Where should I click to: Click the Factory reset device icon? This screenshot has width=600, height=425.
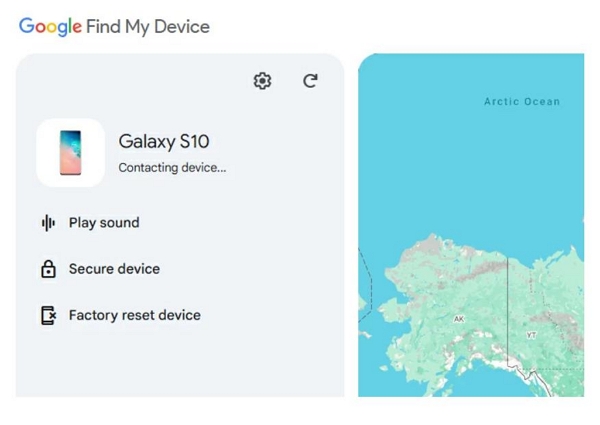47,315
